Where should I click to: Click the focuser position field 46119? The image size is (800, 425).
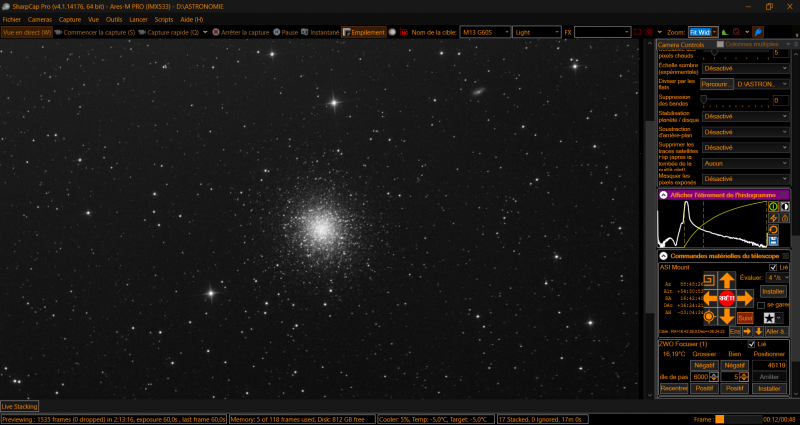[770, 365]
